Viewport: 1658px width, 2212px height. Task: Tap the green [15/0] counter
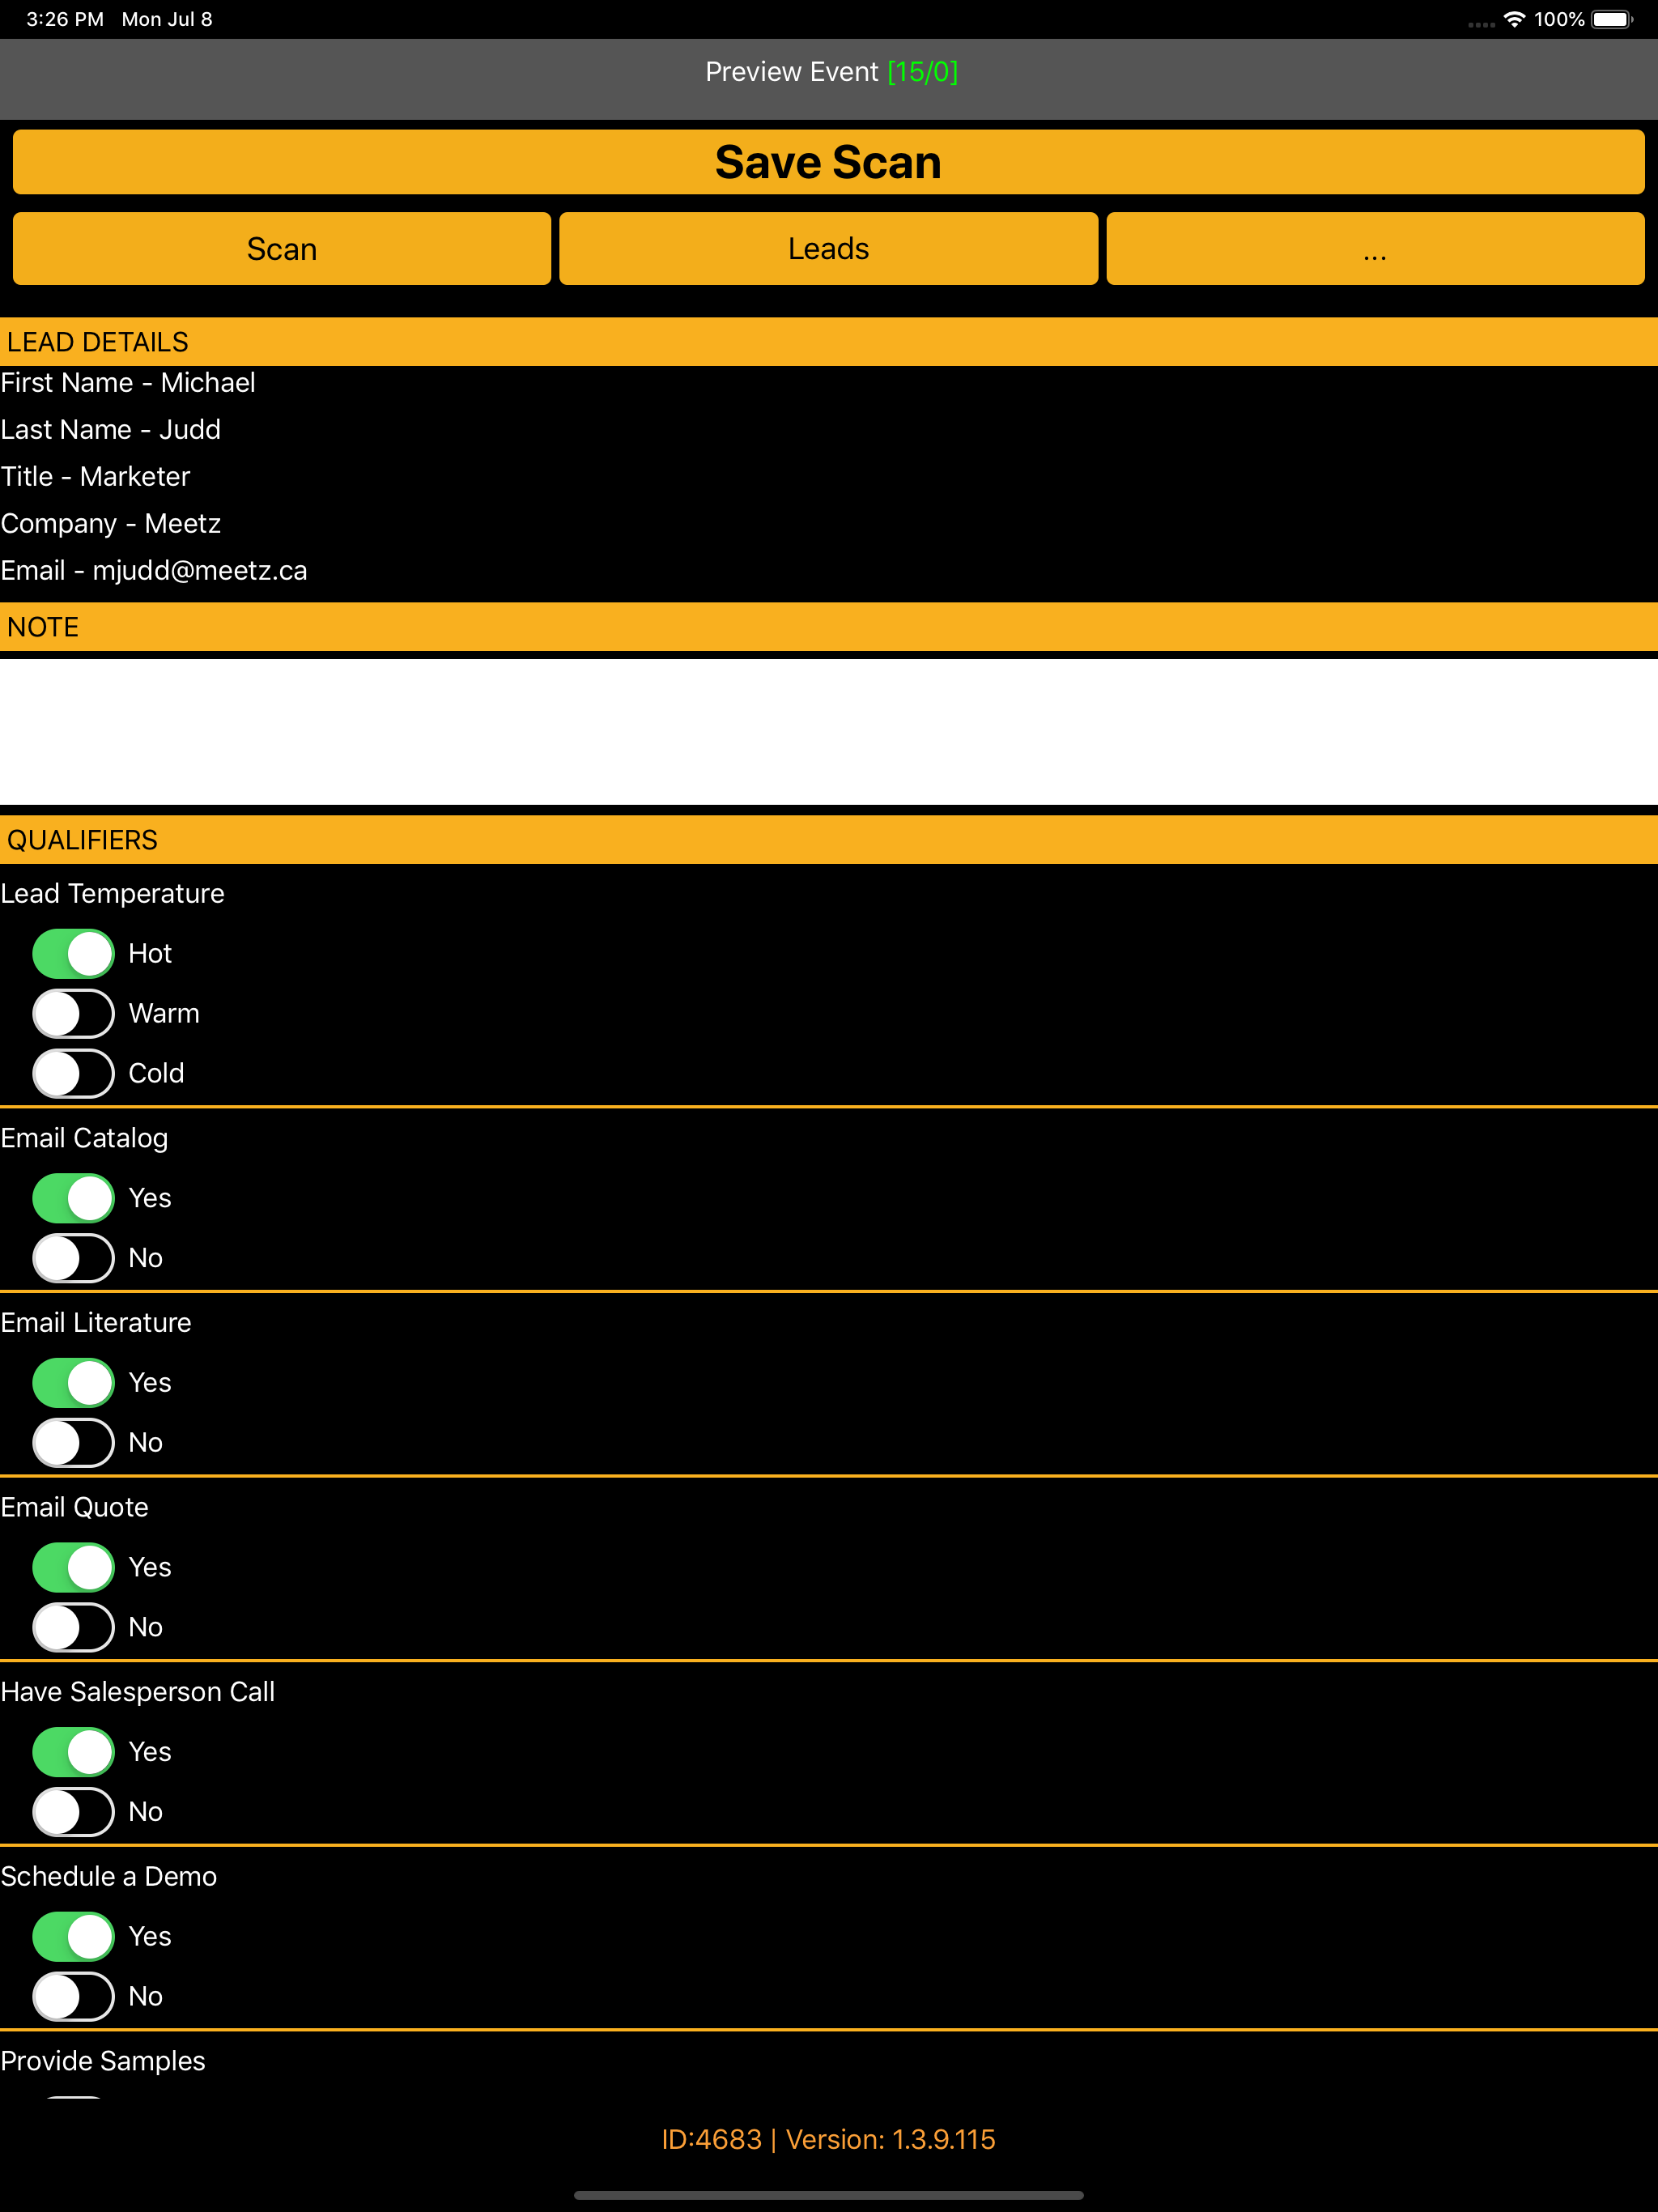(923, 72)
